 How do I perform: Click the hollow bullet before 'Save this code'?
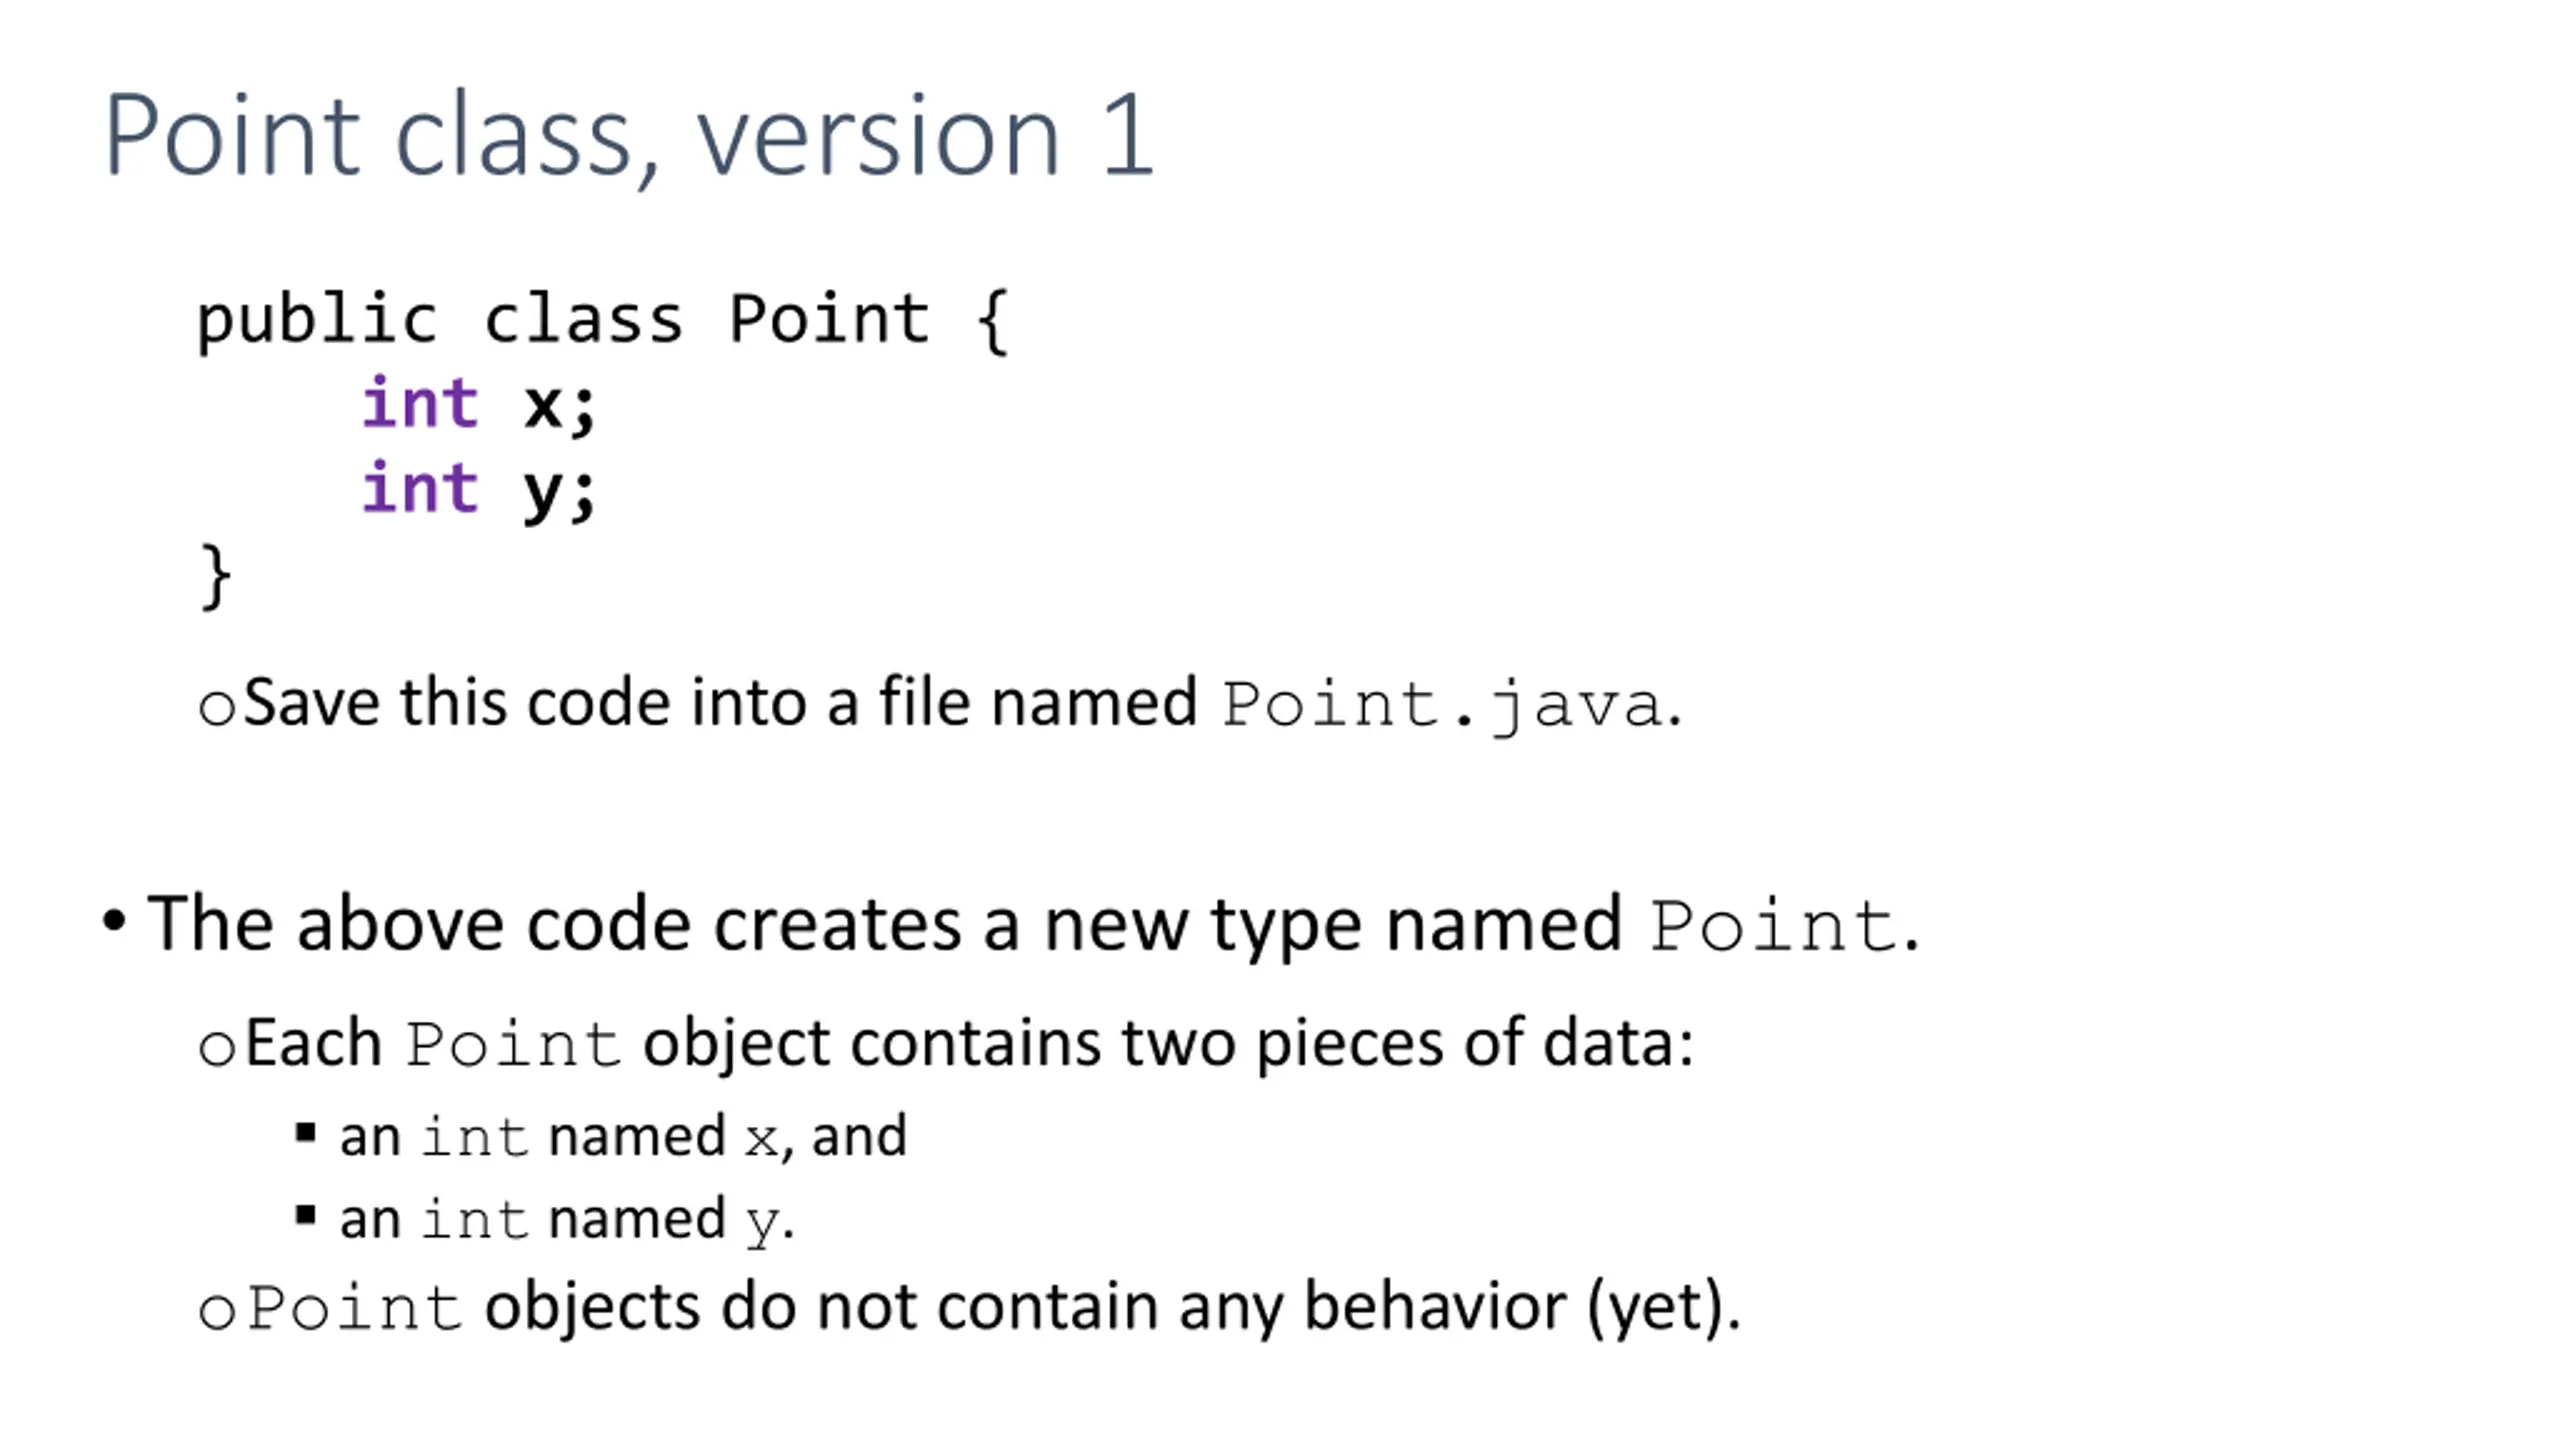coord(217,708)
